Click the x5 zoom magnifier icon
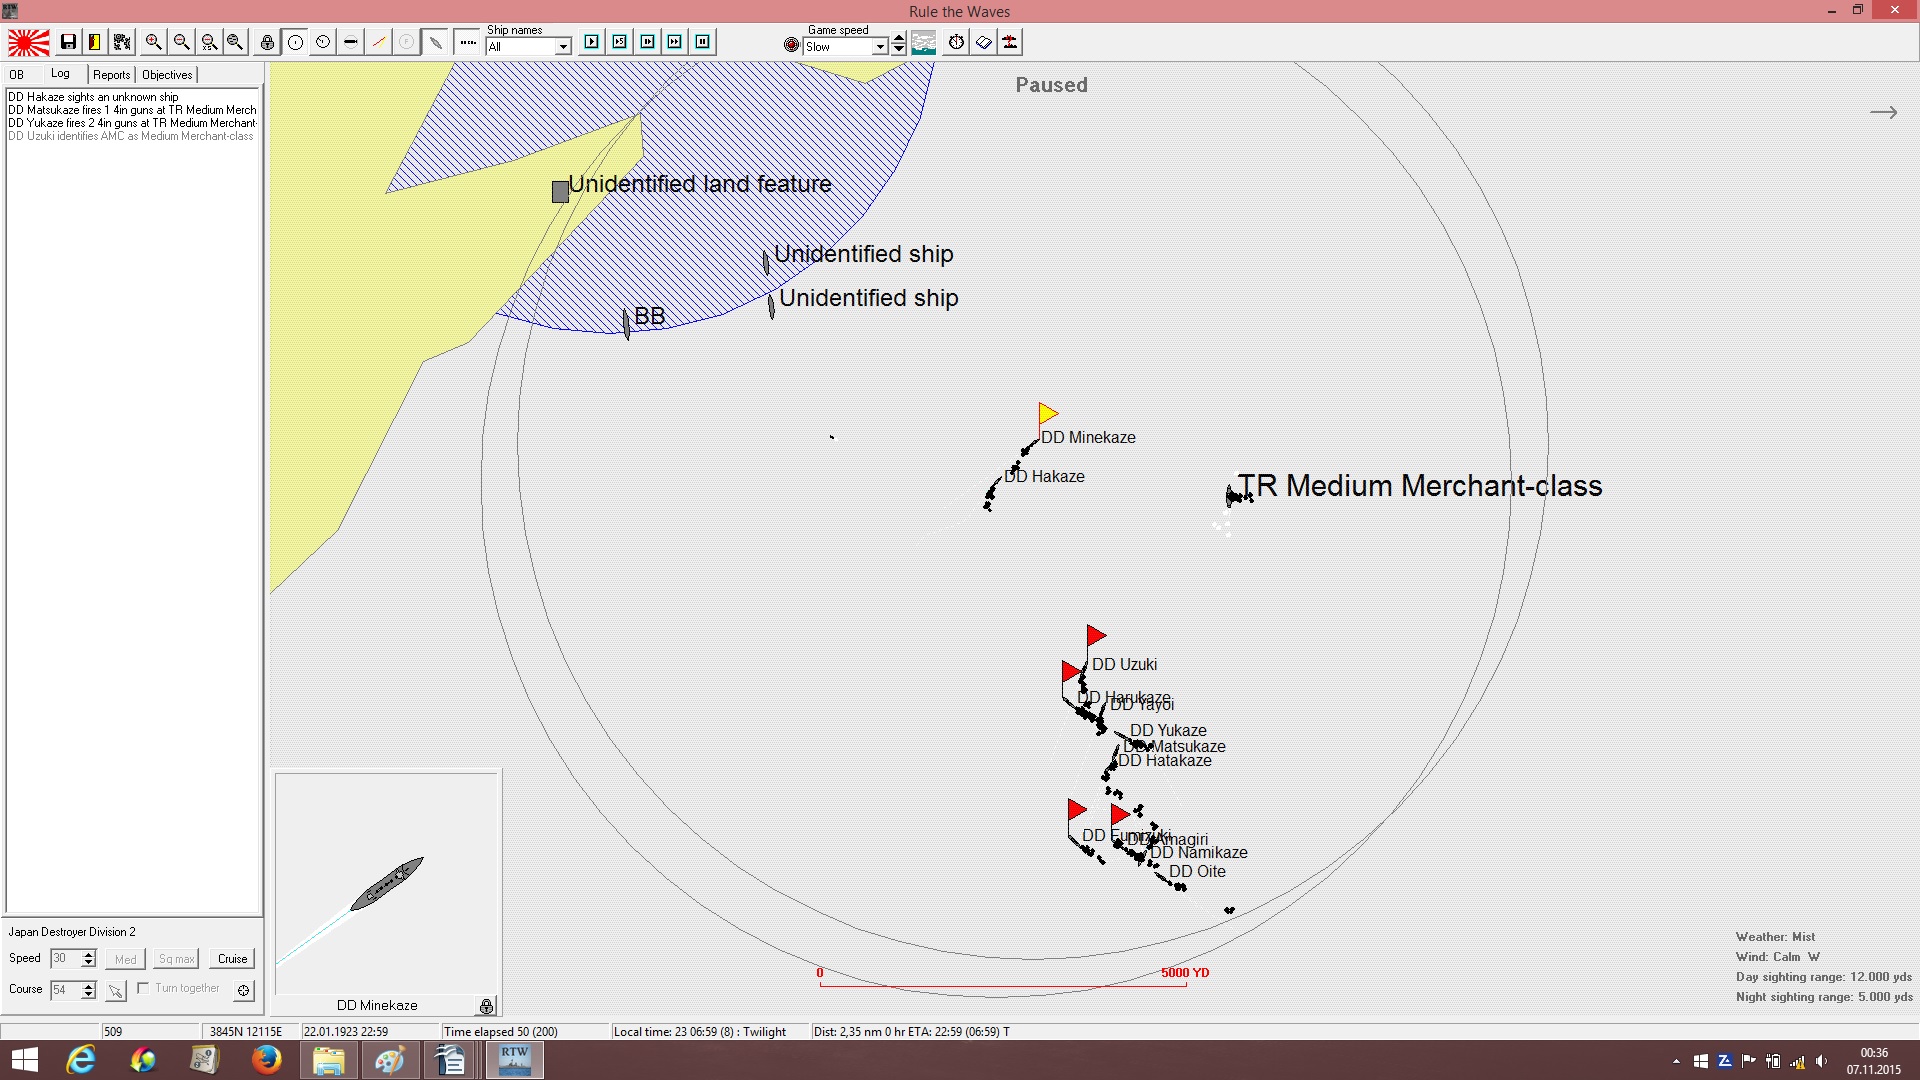This screenshot has width=1920, height=1080. coord(209,42)
